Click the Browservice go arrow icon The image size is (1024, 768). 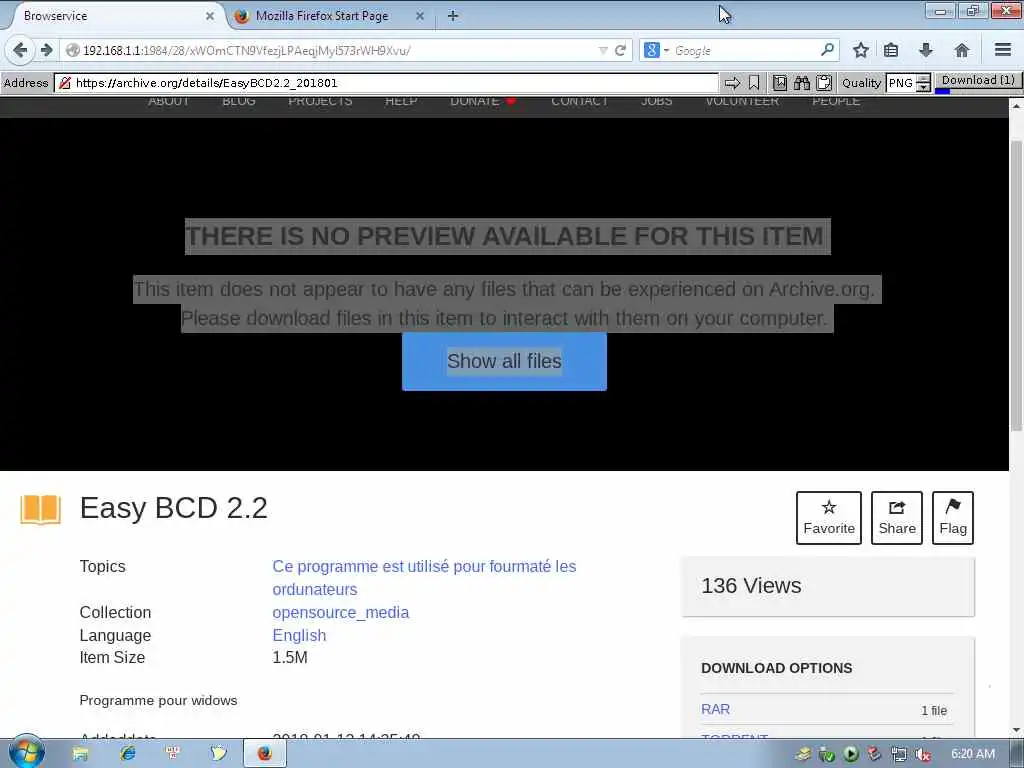coord(732,83)
